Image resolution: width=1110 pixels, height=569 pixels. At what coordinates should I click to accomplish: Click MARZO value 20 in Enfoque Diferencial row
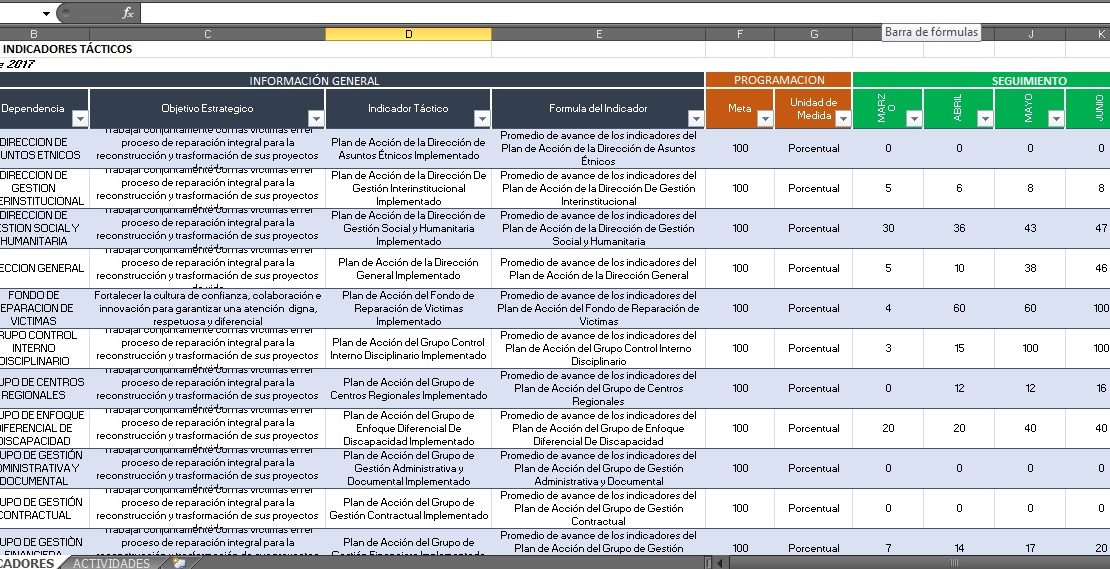[x=888, y=428]
